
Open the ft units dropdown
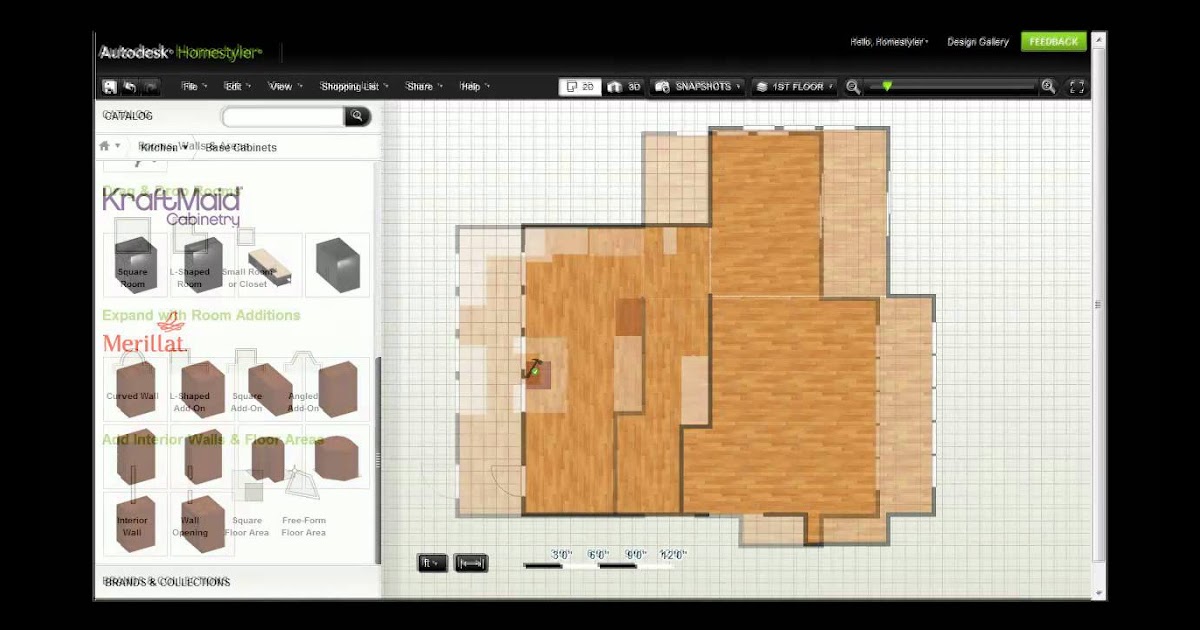(433, 563)
